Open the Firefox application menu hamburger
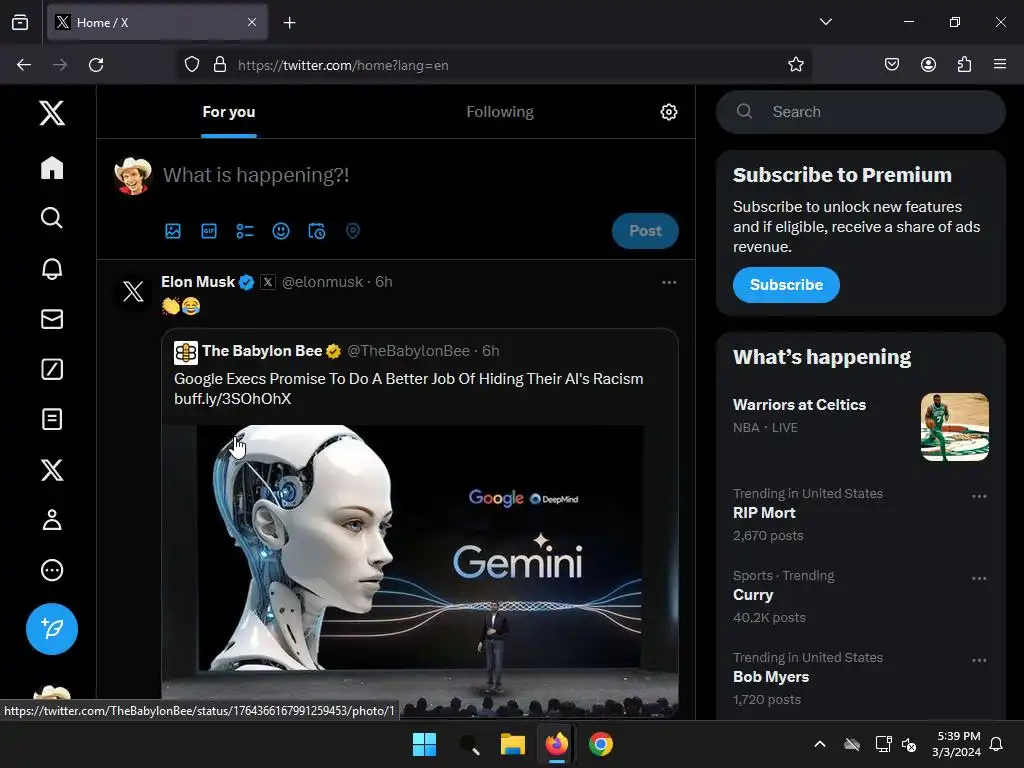This screenshot has height=768, width=1024. click(x=1000, y=64)
